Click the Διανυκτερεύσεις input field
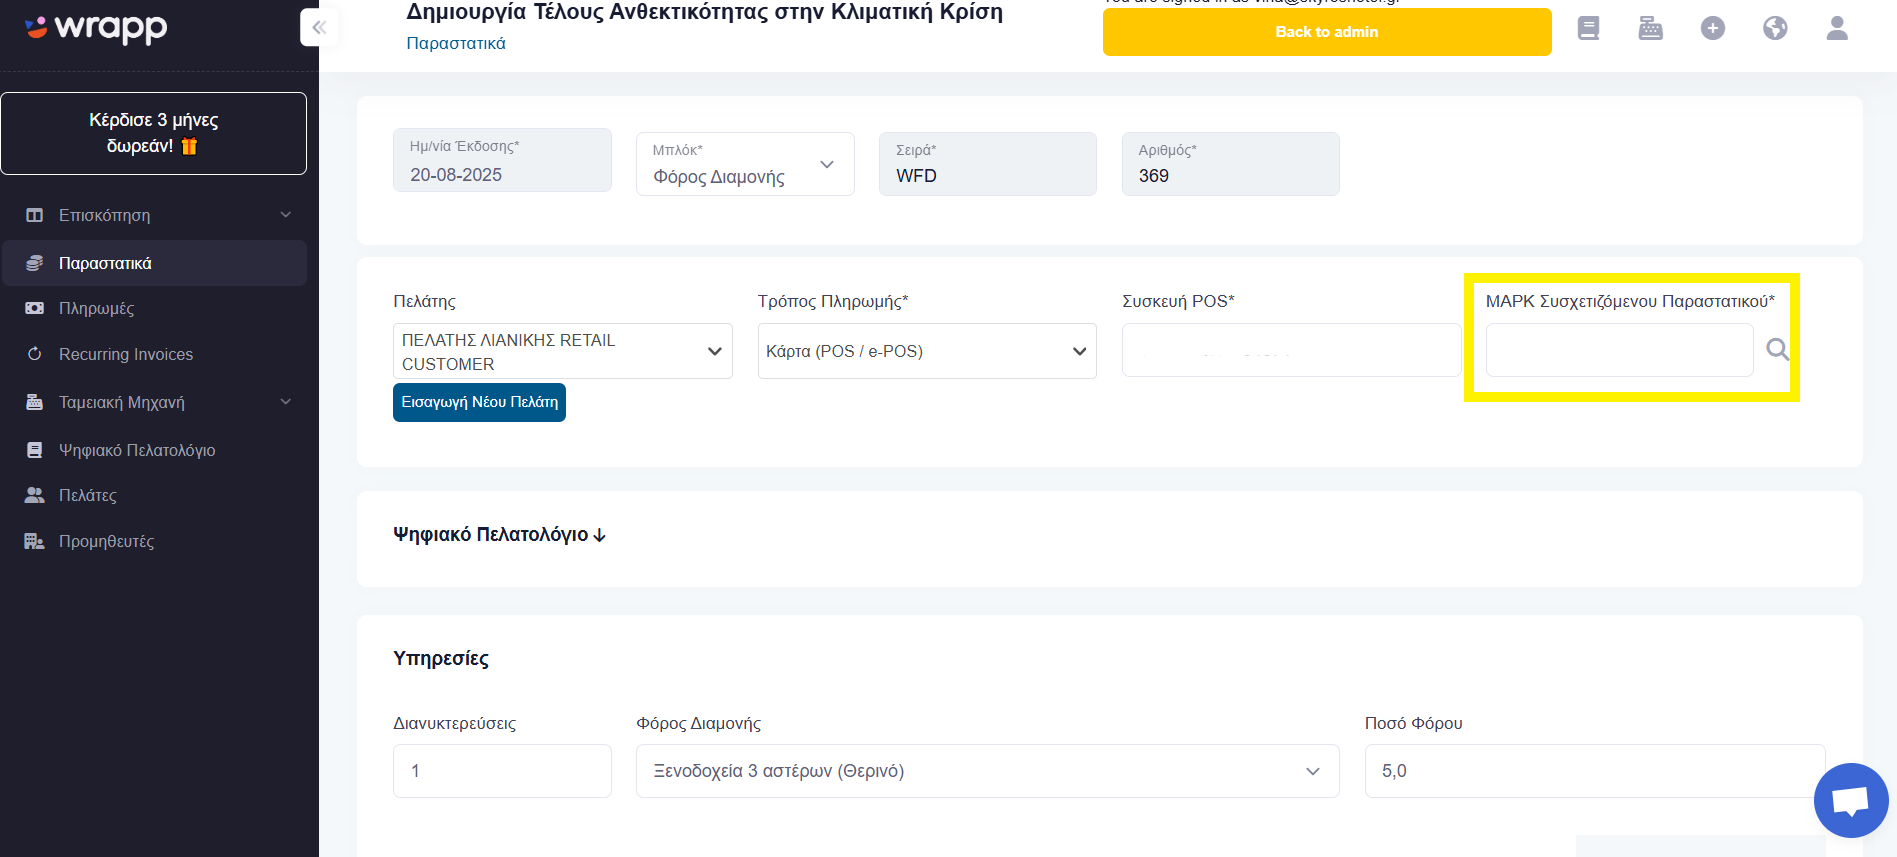The width and height of the screenshot is (1897, 857). [502, 771]
